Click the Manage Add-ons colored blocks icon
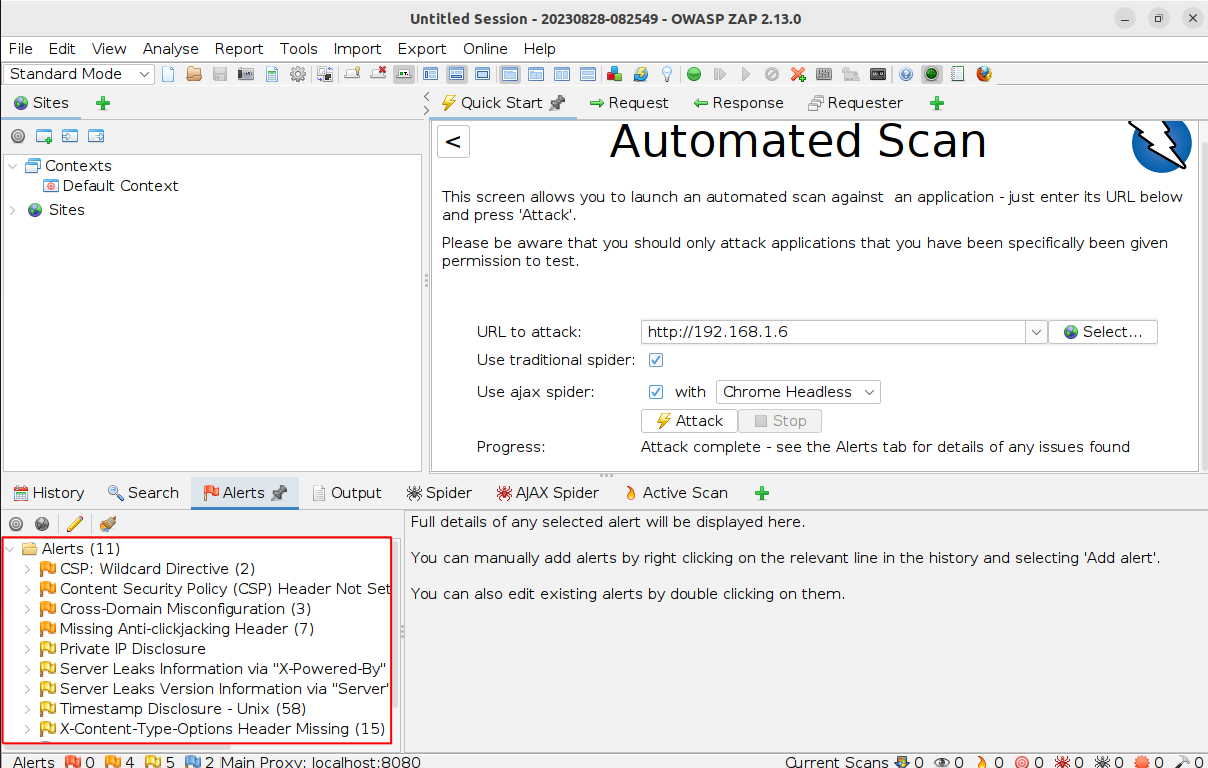Image resolution: width=1208 pixels, height=768 pixels. 614,74
